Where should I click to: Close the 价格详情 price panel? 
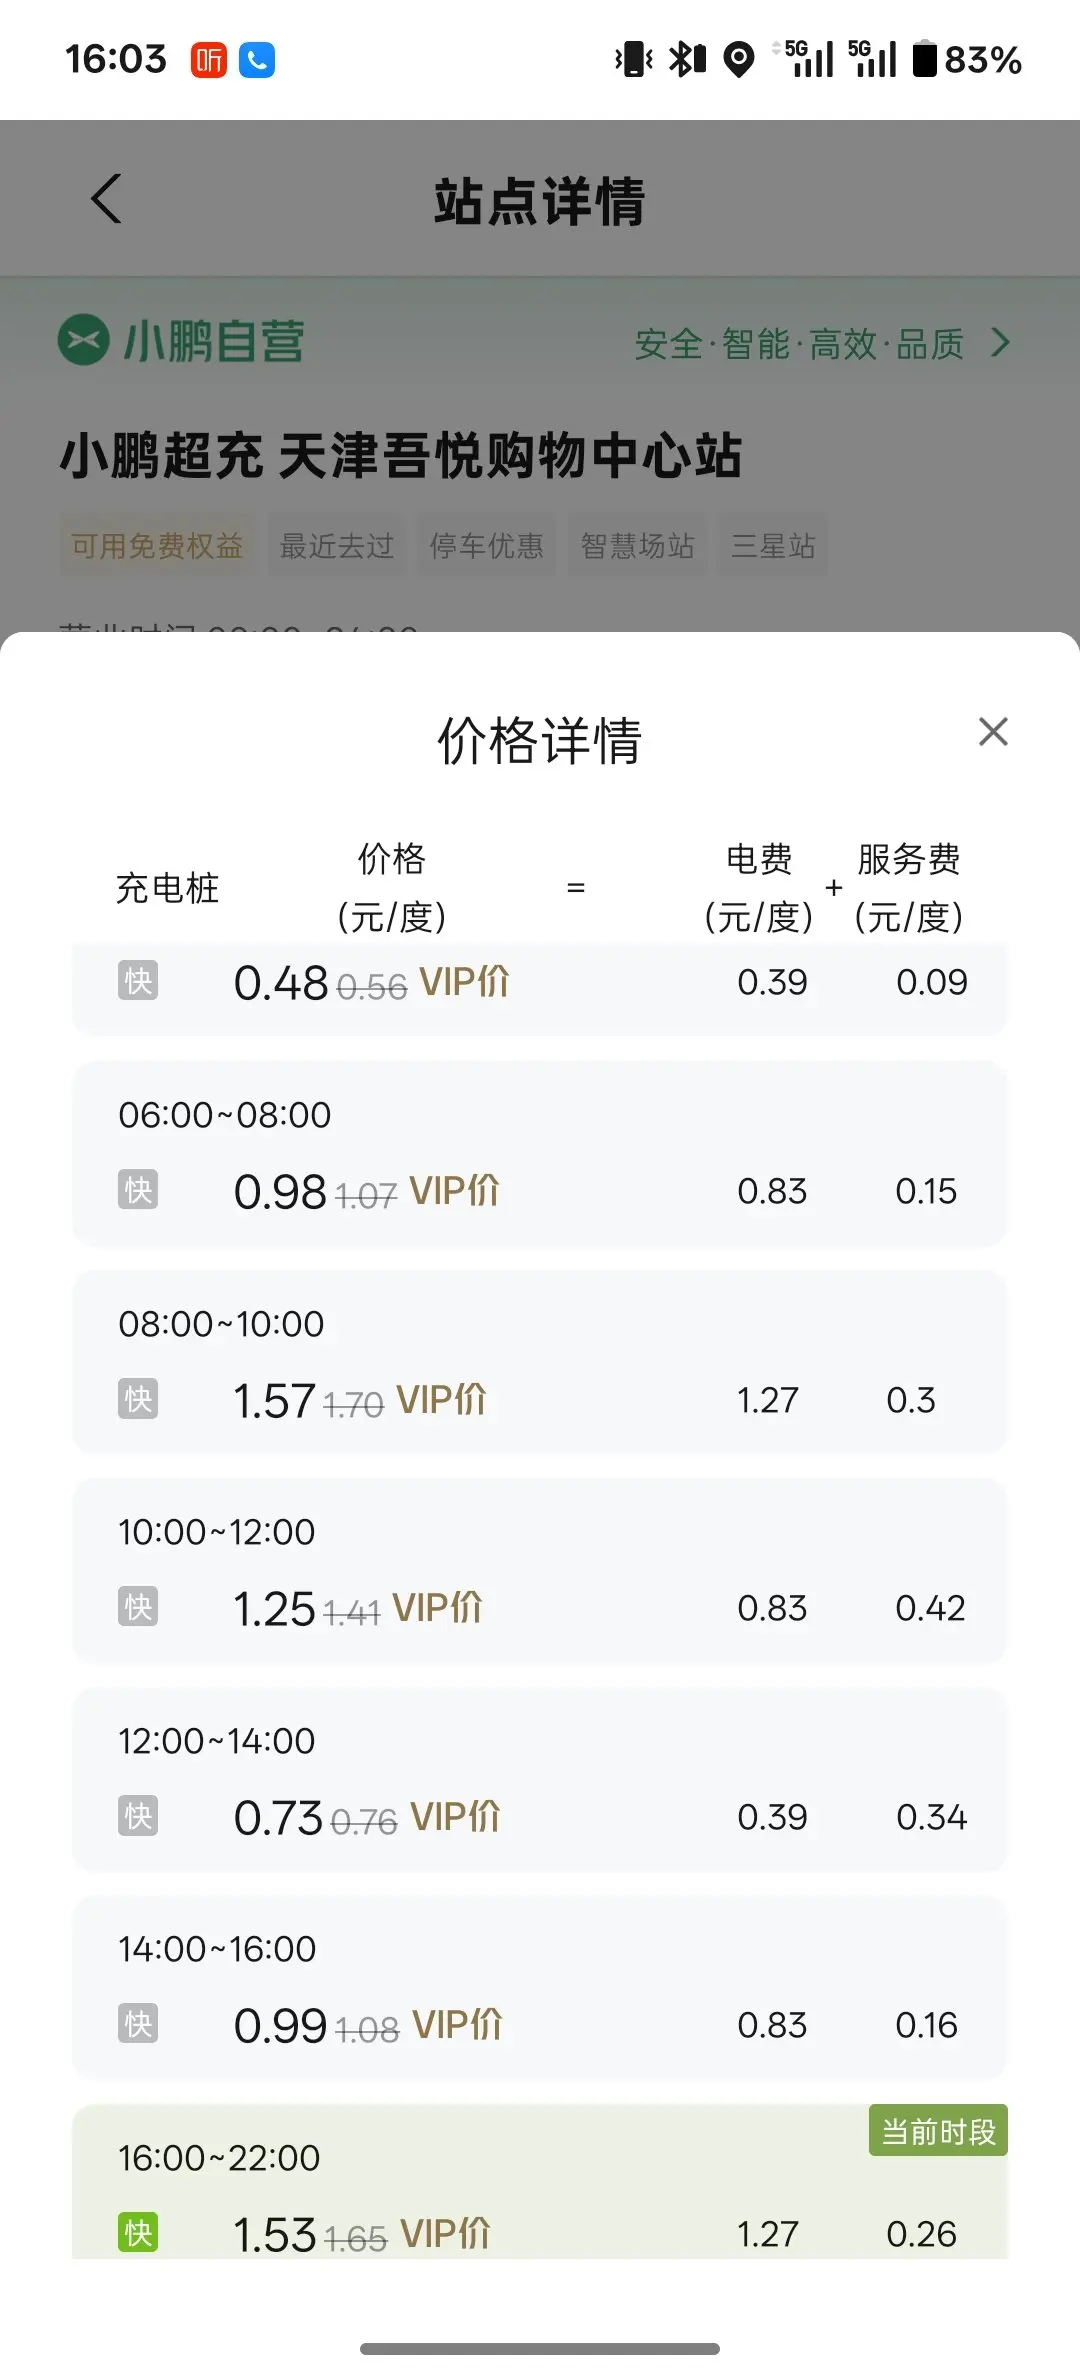point(993,732)
